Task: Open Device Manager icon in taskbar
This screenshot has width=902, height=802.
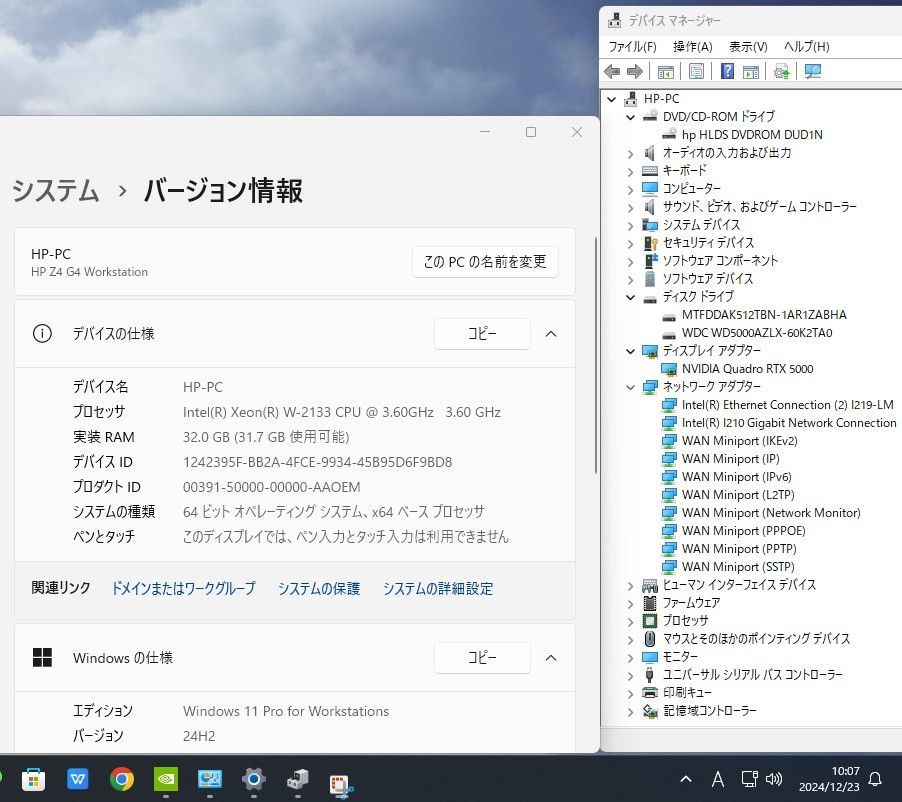Action: pyautogui.click(x=297, y=780)
